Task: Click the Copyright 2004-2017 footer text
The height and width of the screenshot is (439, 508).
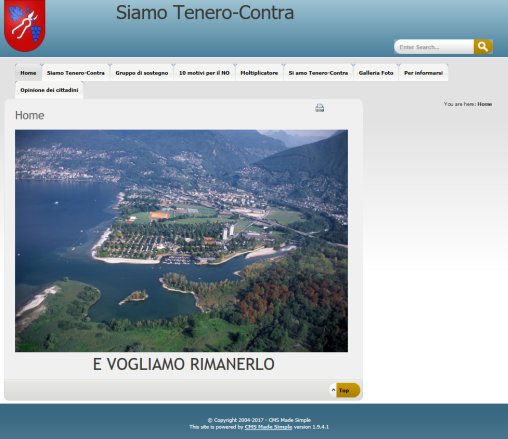Action: point(259,420)
